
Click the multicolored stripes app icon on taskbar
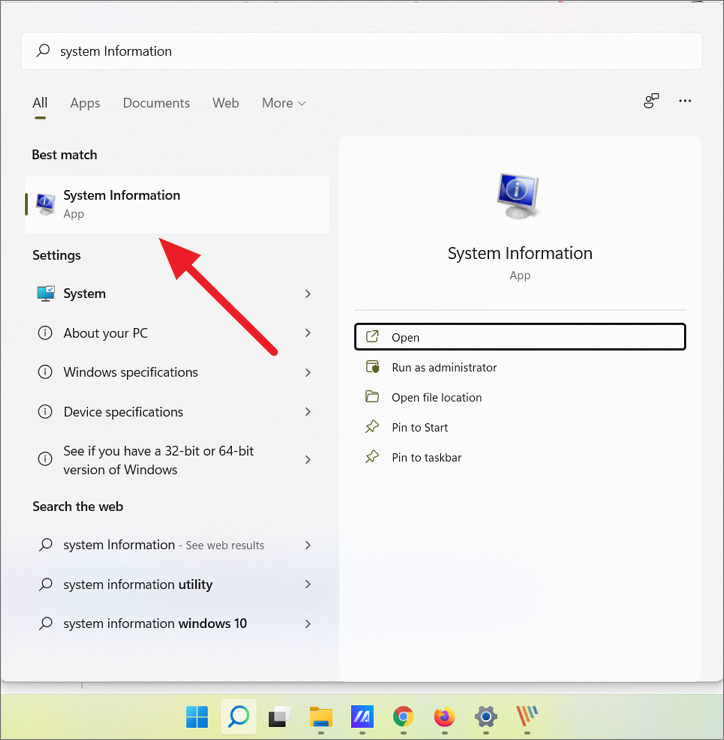pyautogui.click(x=527, y=716)
